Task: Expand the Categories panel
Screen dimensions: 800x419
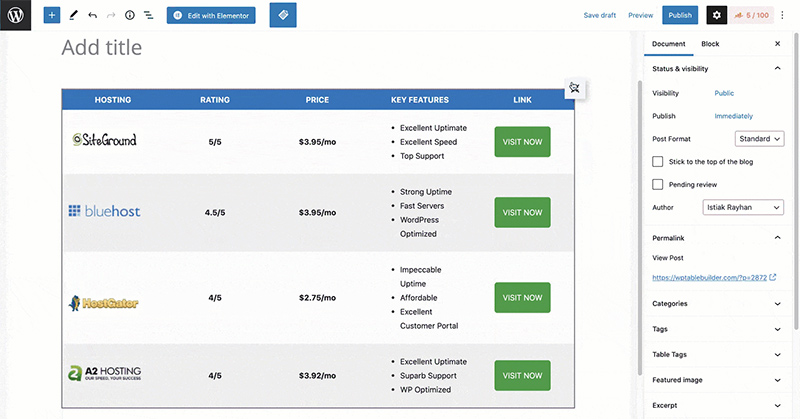Action: click(716, 304)
